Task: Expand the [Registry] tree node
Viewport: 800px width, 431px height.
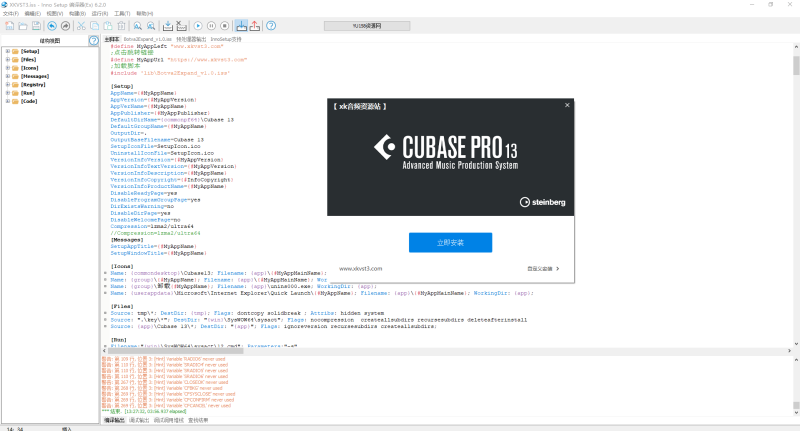Action: point(8,84)
